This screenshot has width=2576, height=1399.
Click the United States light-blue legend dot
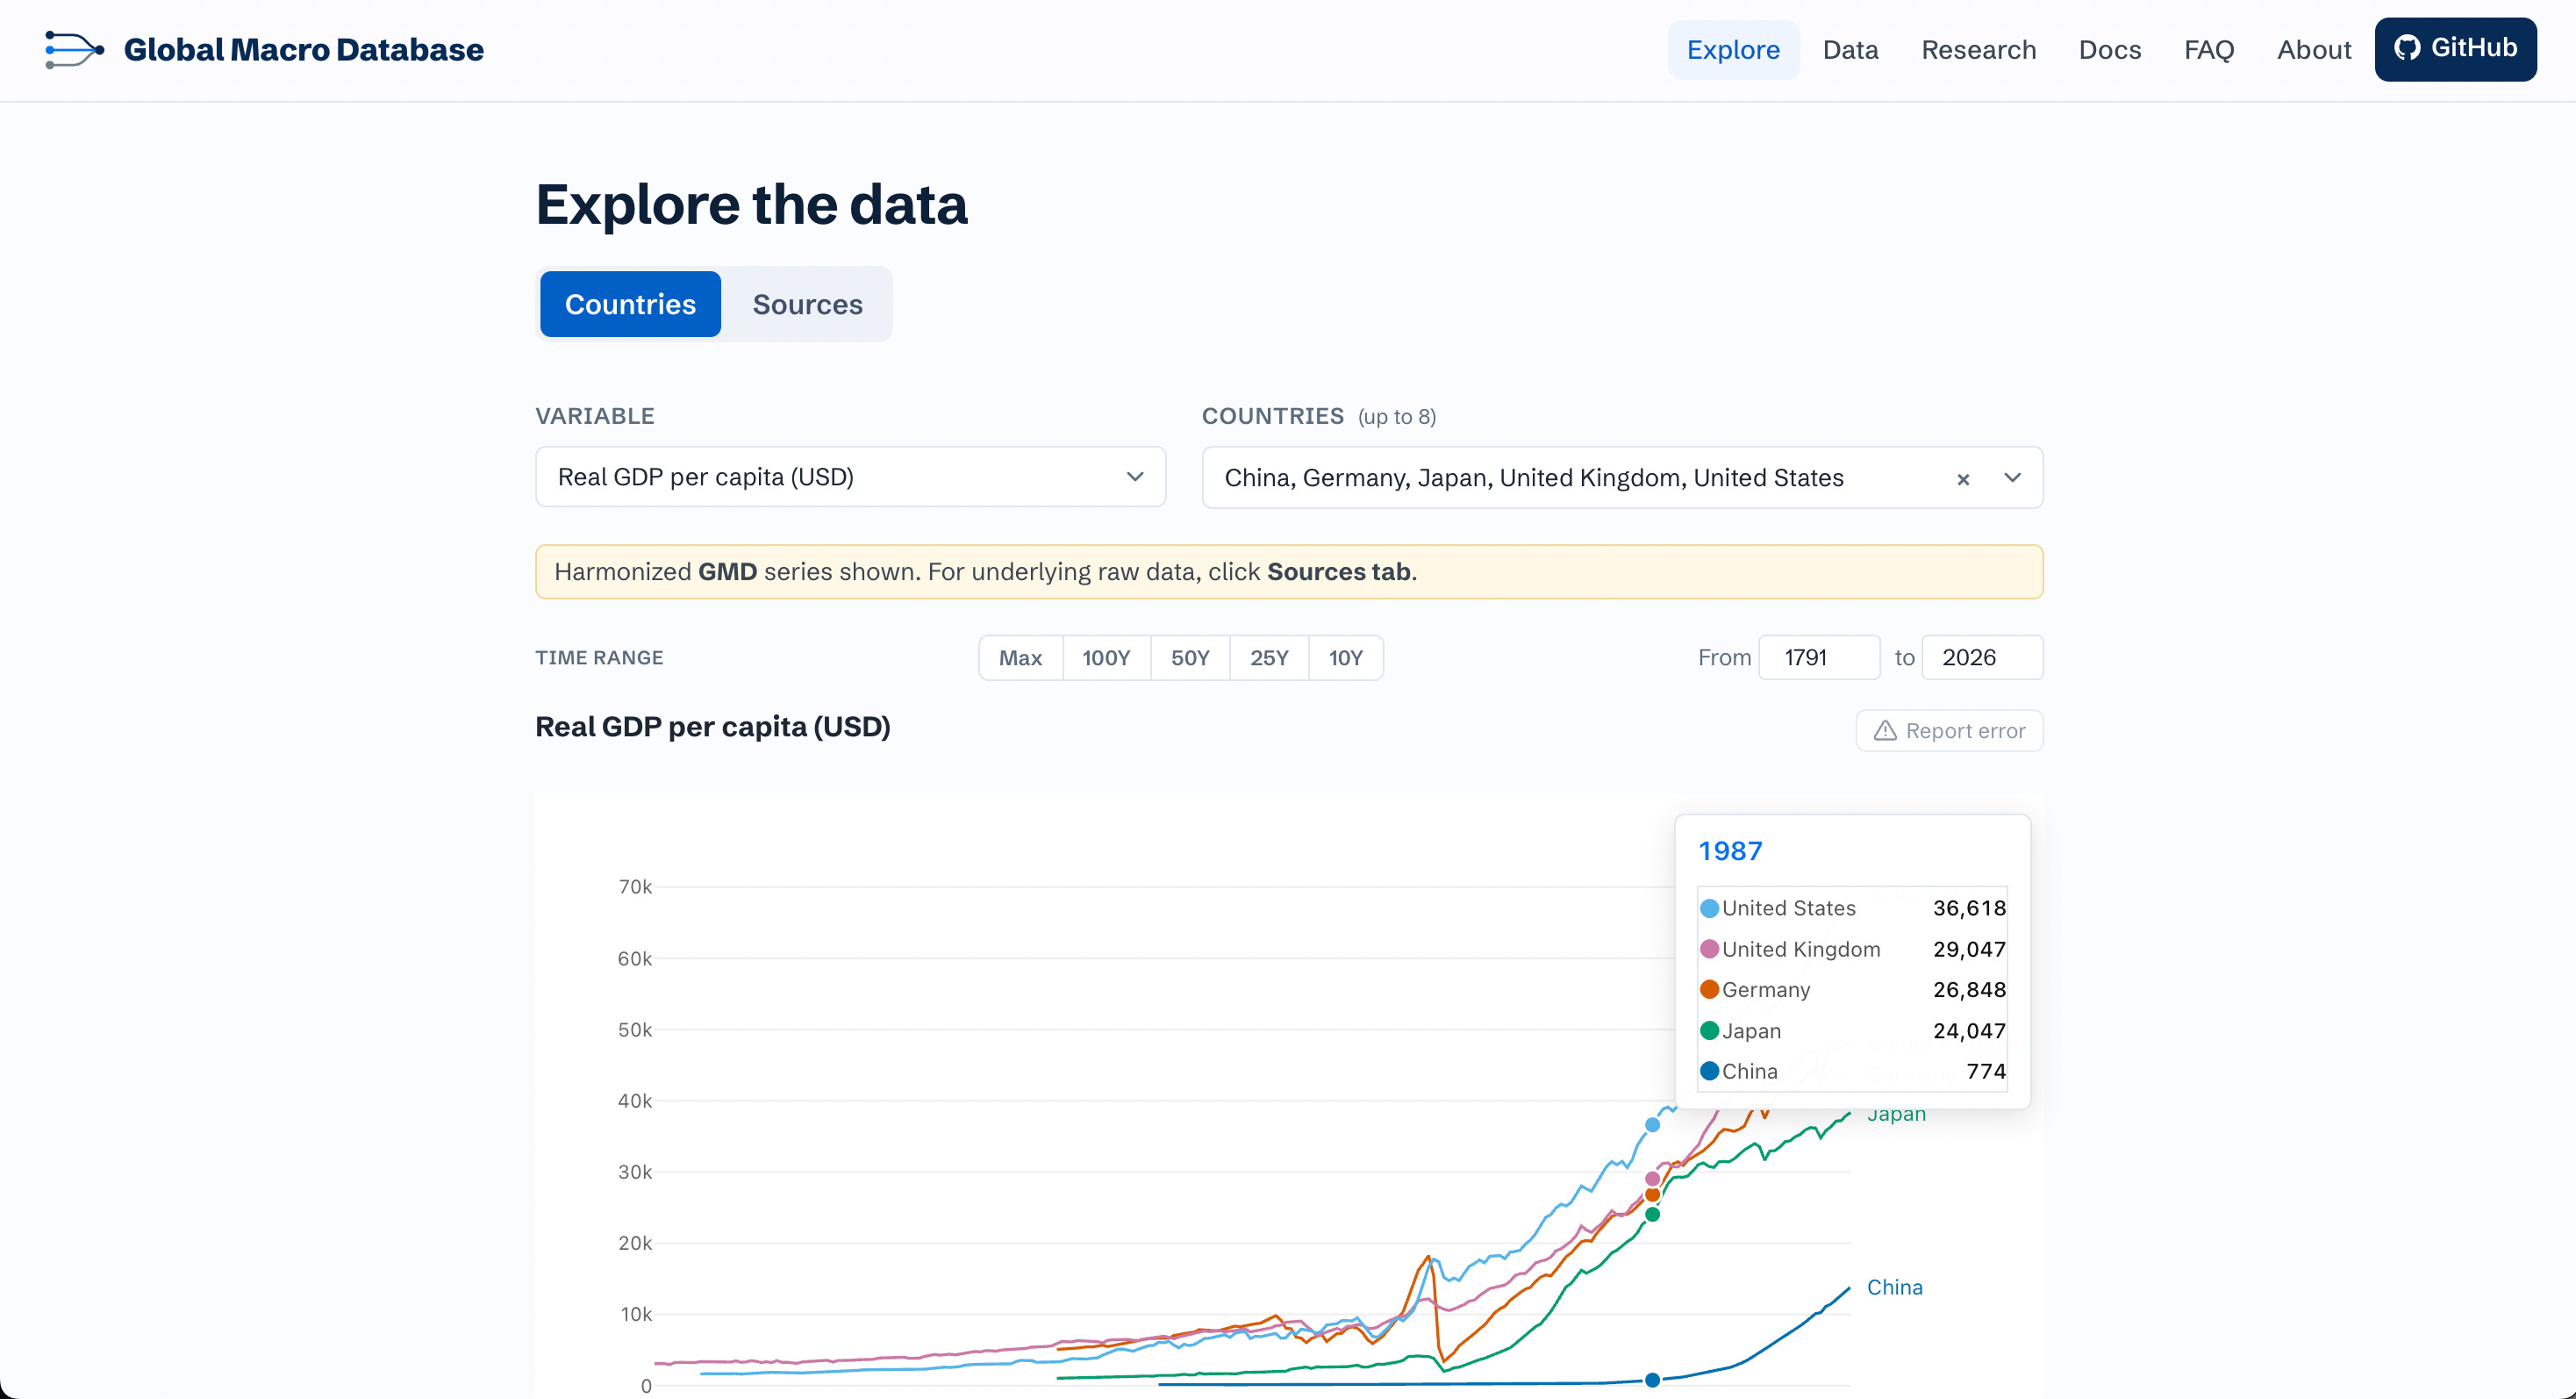point(1709,908)
